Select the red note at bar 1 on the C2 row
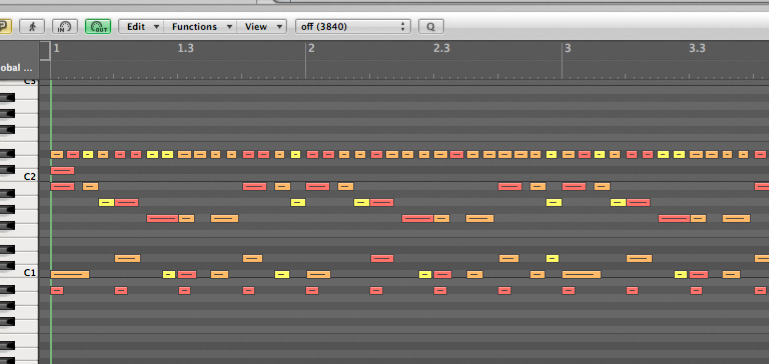 pos(62,186)
